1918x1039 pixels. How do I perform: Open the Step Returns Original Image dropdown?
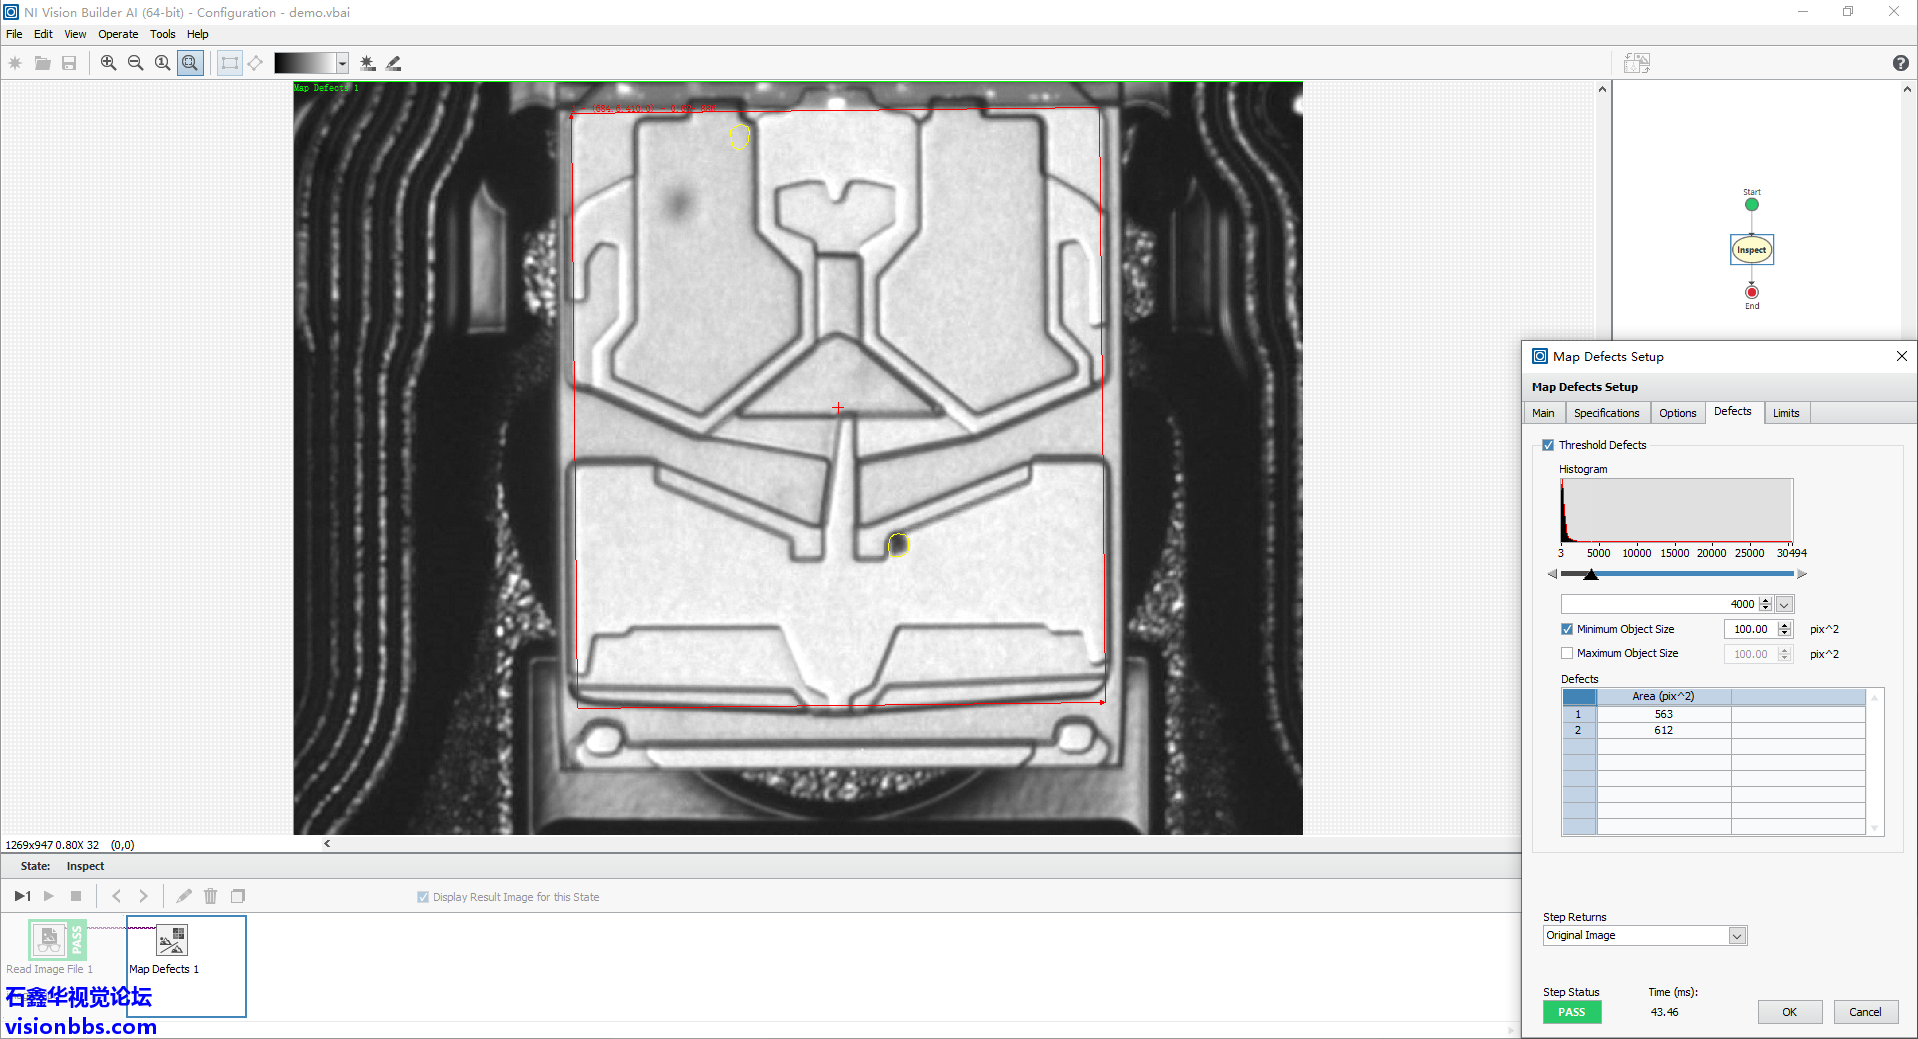[x=1737, y=936]
